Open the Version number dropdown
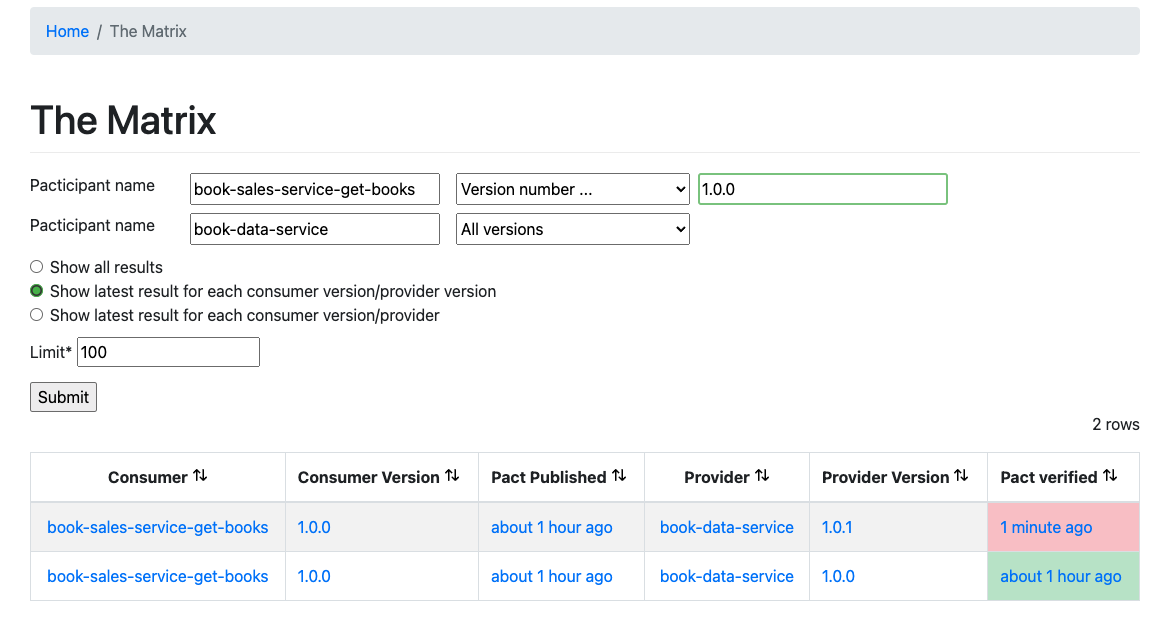 [572, 189]
